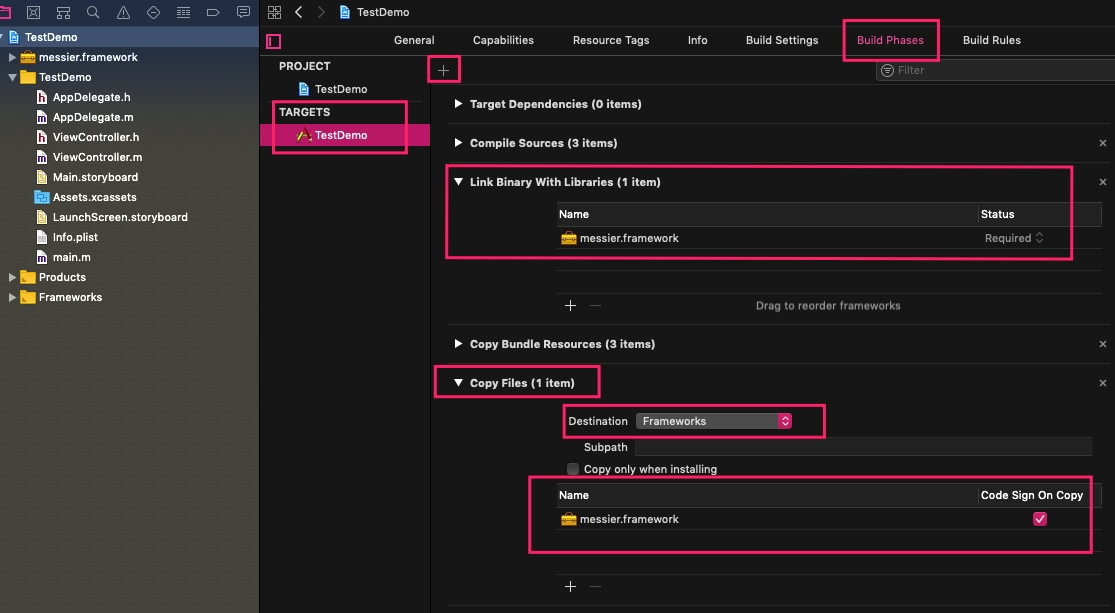
Task: Switch to the General tab
Action: point(414,41)
